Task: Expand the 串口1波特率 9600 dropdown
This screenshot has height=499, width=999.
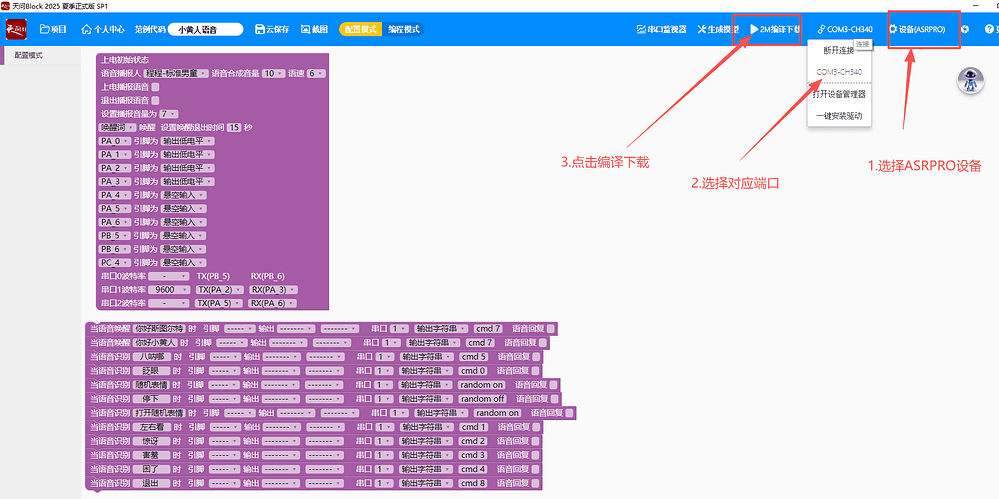Action: click(166, 289)
